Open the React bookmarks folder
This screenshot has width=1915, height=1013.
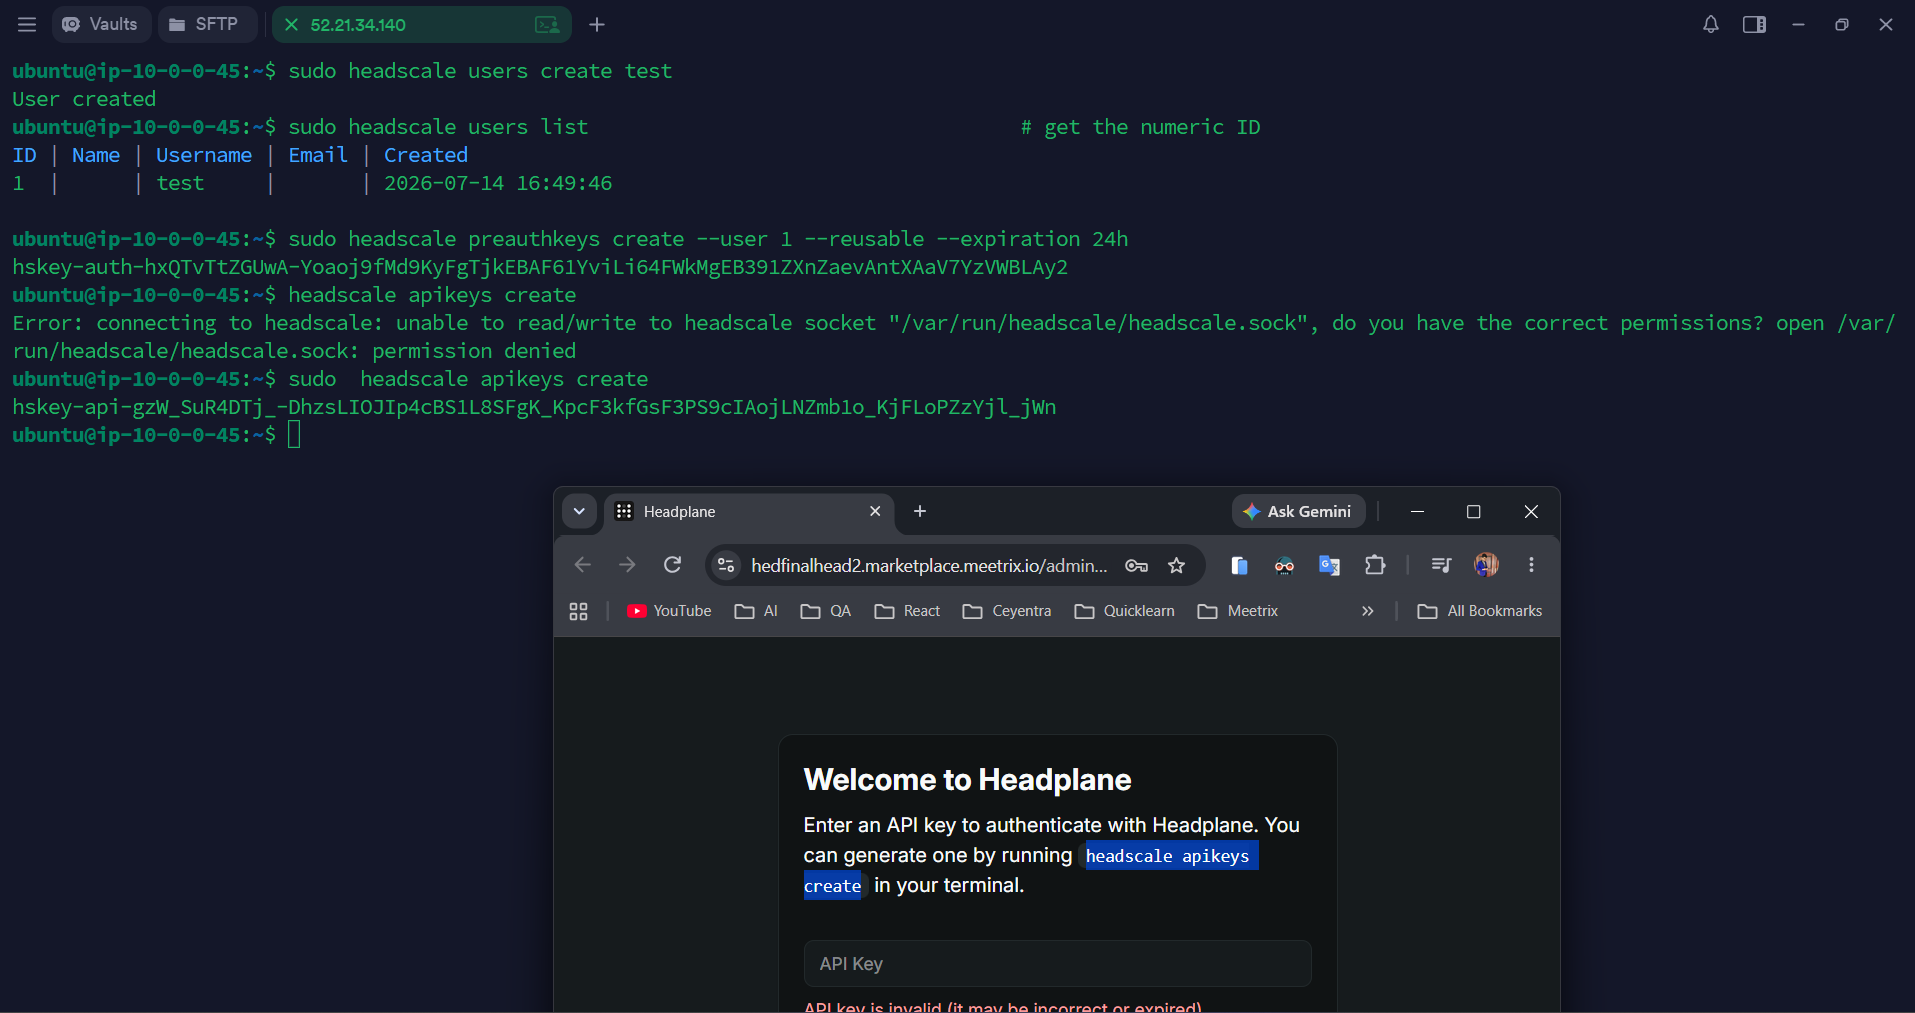pos(907,611)
